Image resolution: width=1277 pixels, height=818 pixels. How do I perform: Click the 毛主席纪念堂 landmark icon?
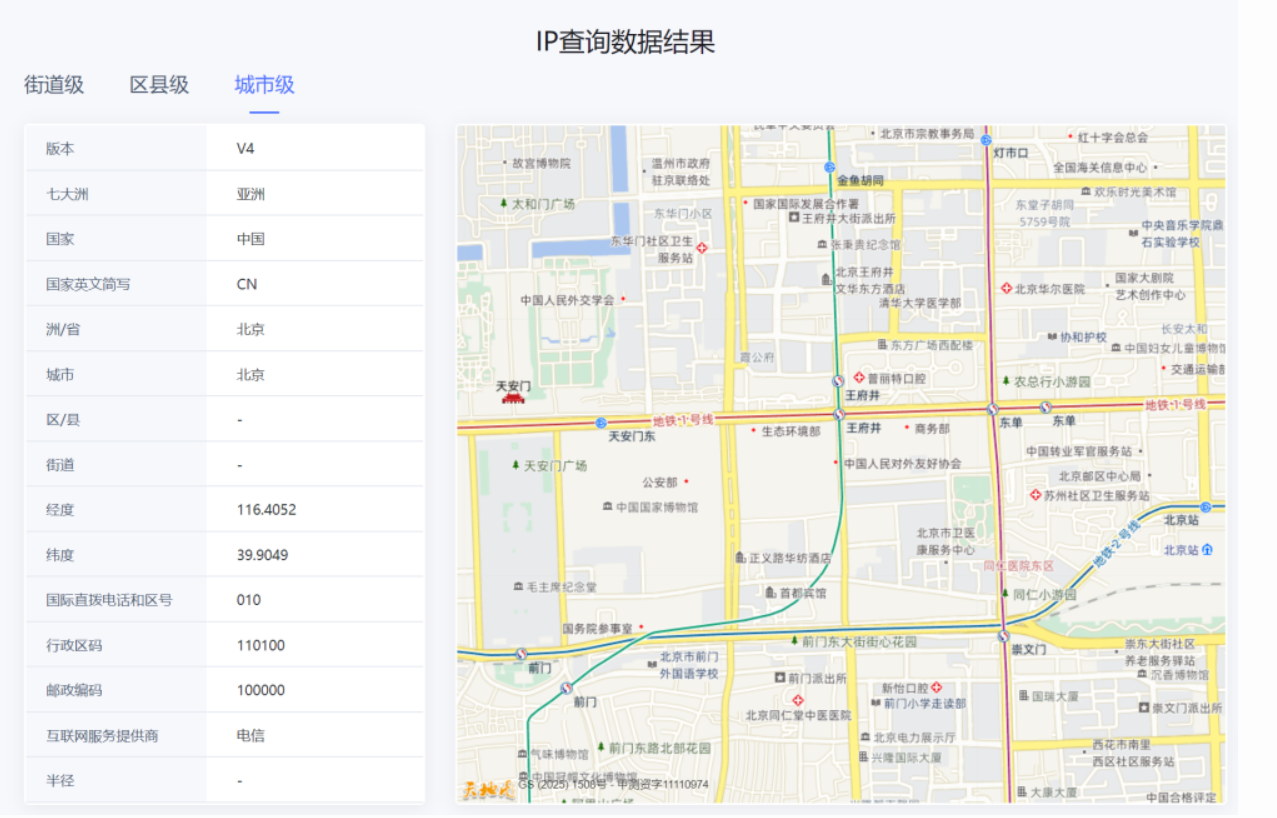coord(517,586)
